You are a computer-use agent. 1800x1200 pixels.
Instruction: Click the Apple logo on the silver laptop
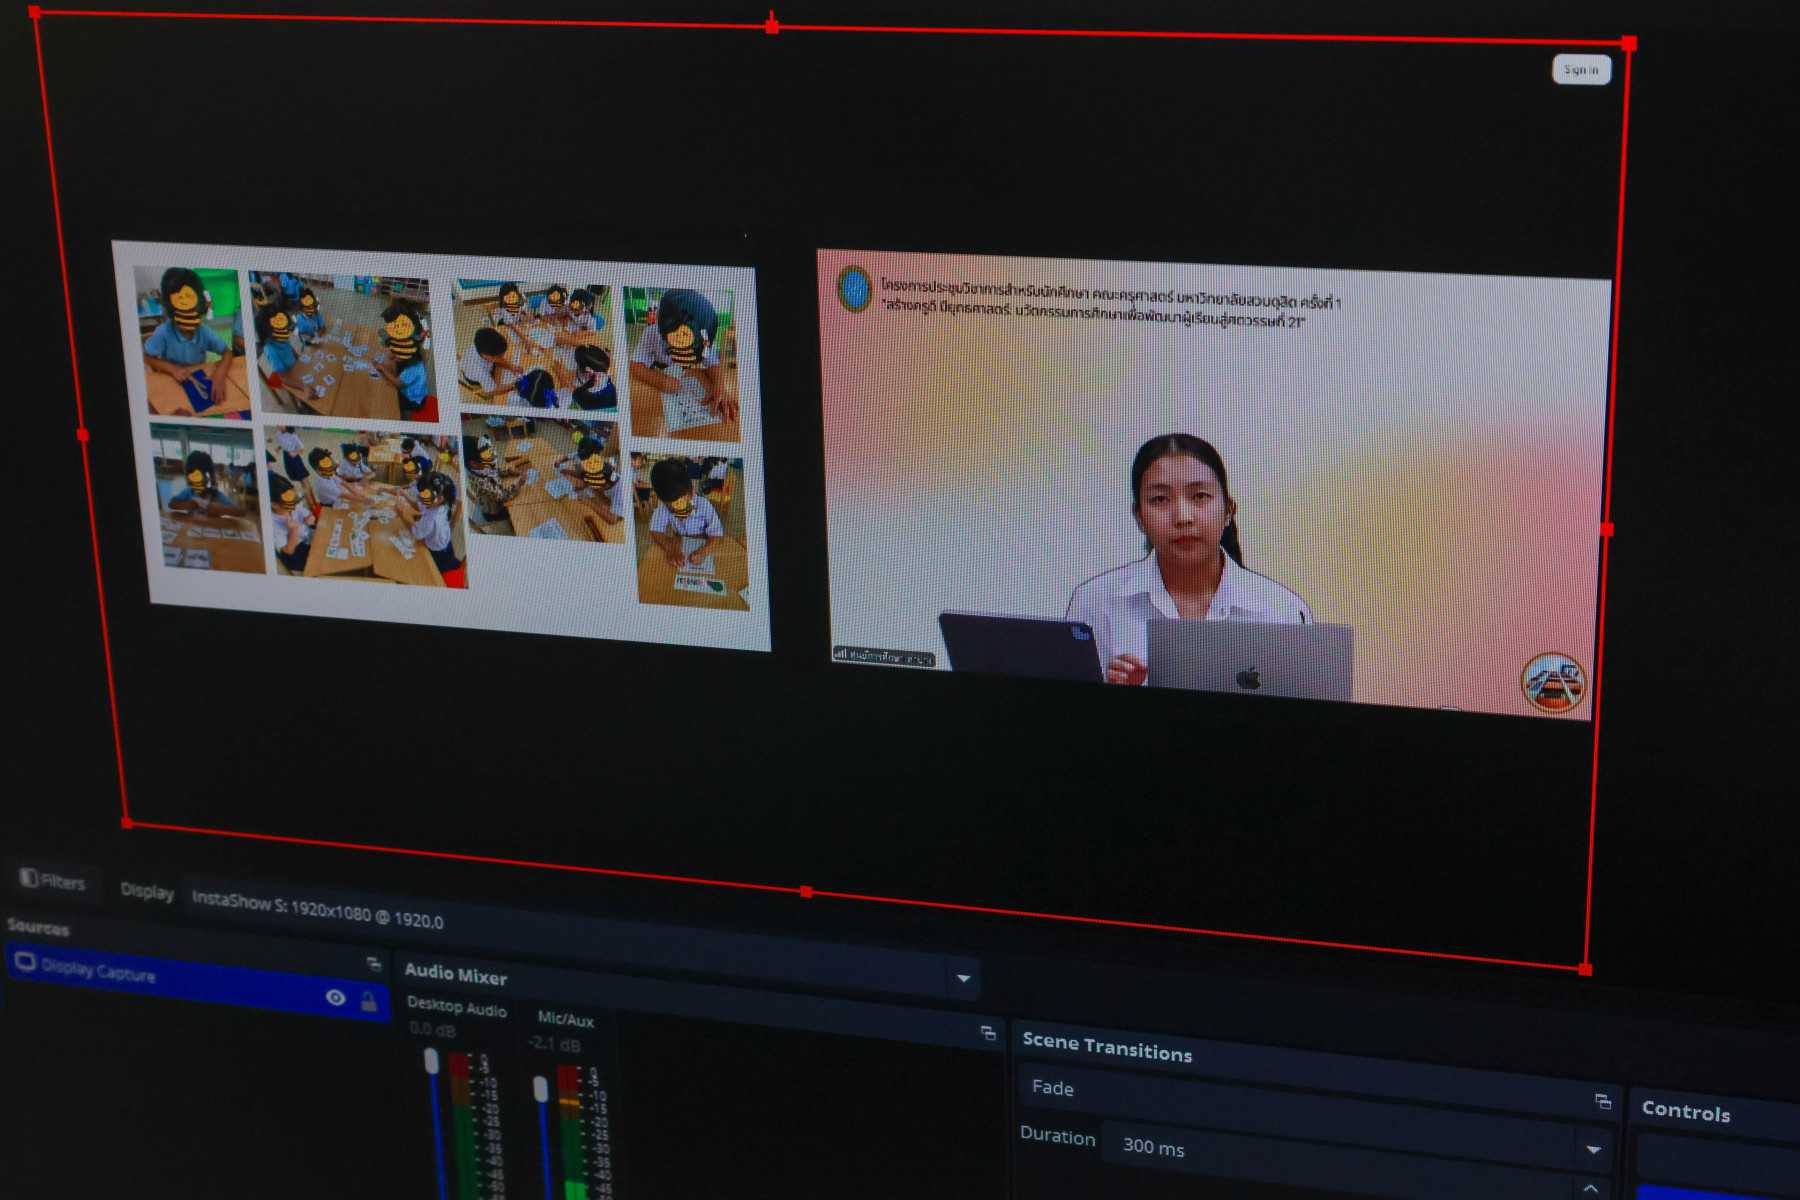[x=1248, y=679]
